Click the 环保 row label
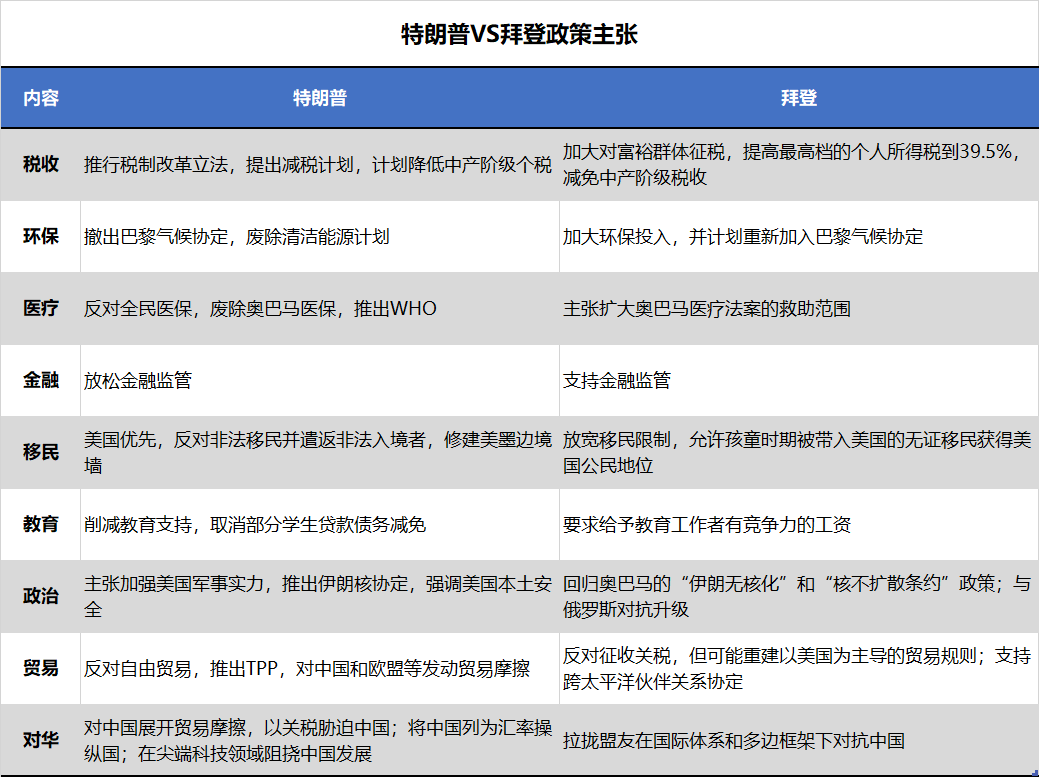Screen dimensions: 1039x777 coord(41,237)
